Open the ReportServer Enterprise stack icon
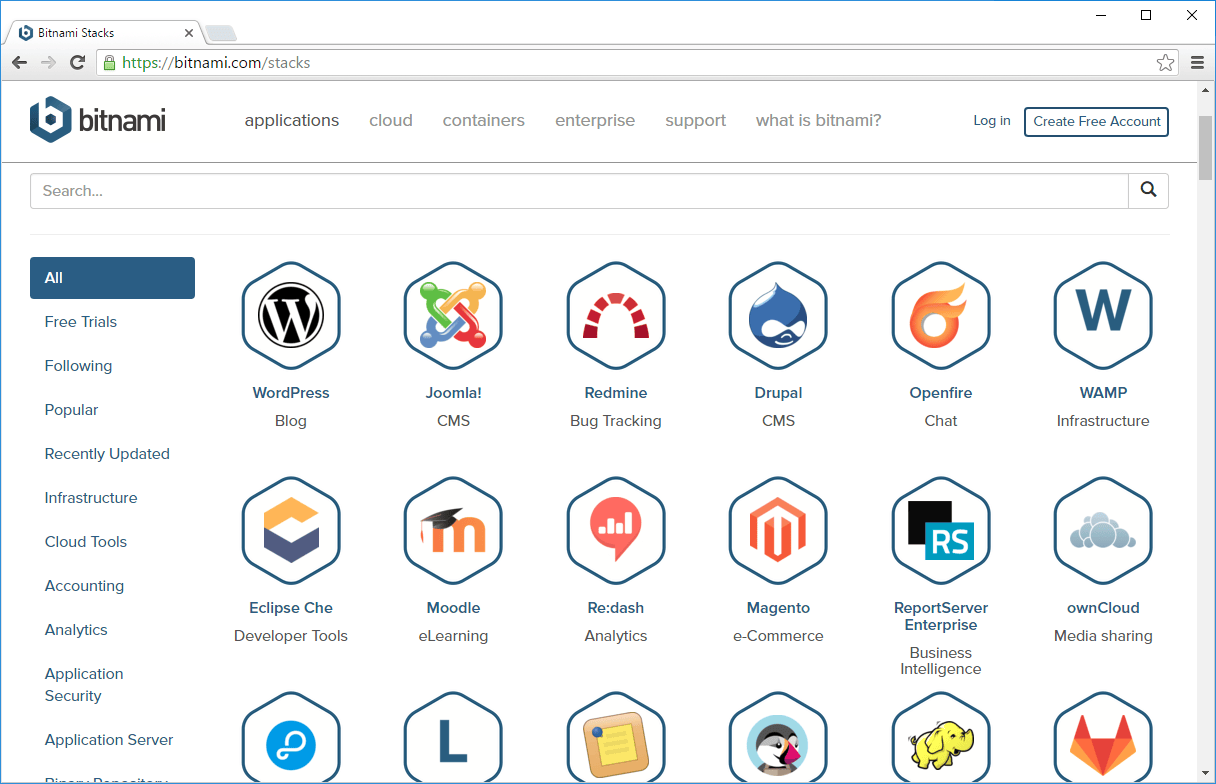 tap(941, 531)
